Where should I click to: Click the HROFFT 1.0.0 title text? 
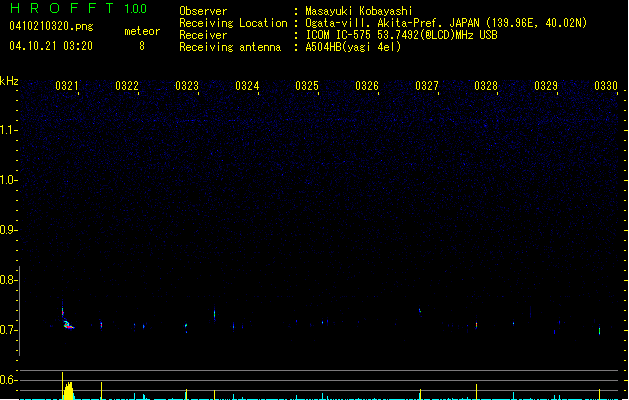[x=79, y=8]
